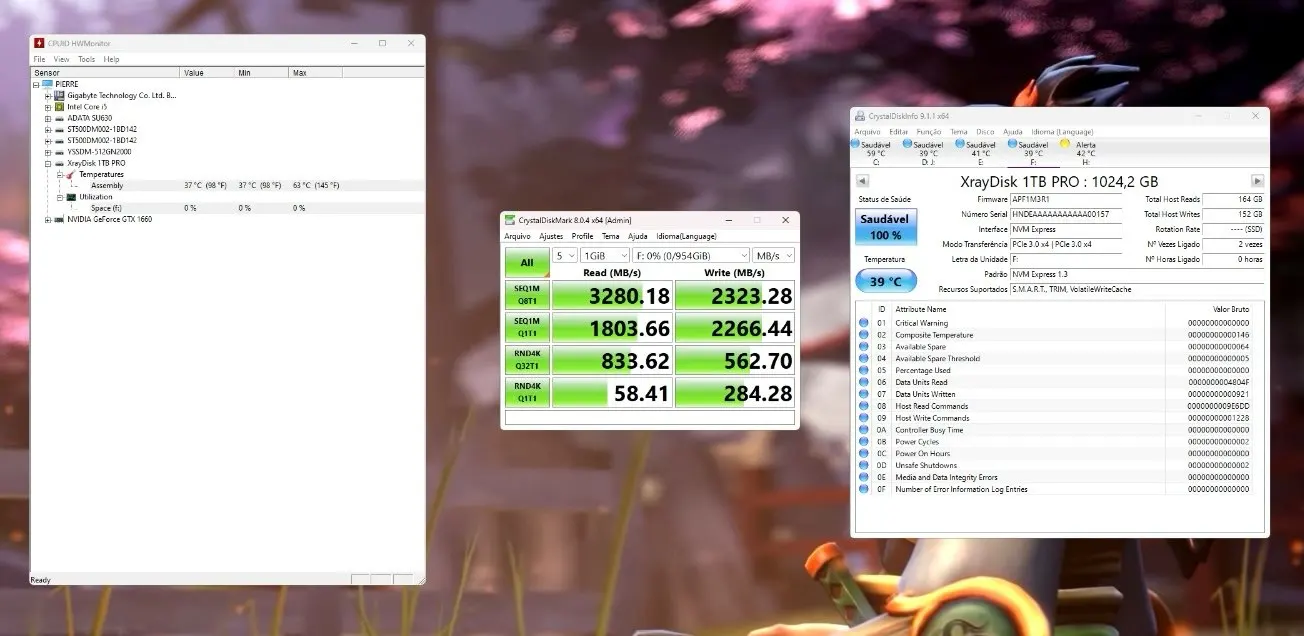The width and height of the screenshot is (1304, 636).
Task: Open Ajustes menu in CrystalDiskMark
Action: click(551, 236)
